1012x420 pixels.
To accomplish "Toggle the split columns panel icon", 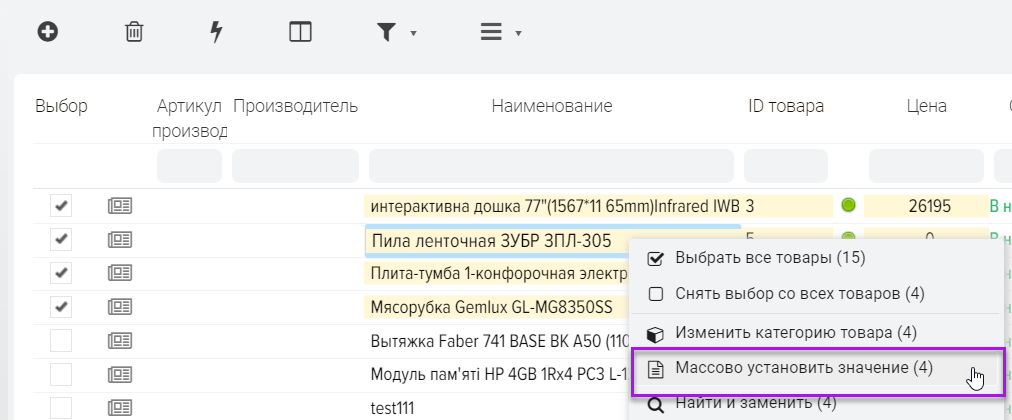I will (x=300, y=32).
